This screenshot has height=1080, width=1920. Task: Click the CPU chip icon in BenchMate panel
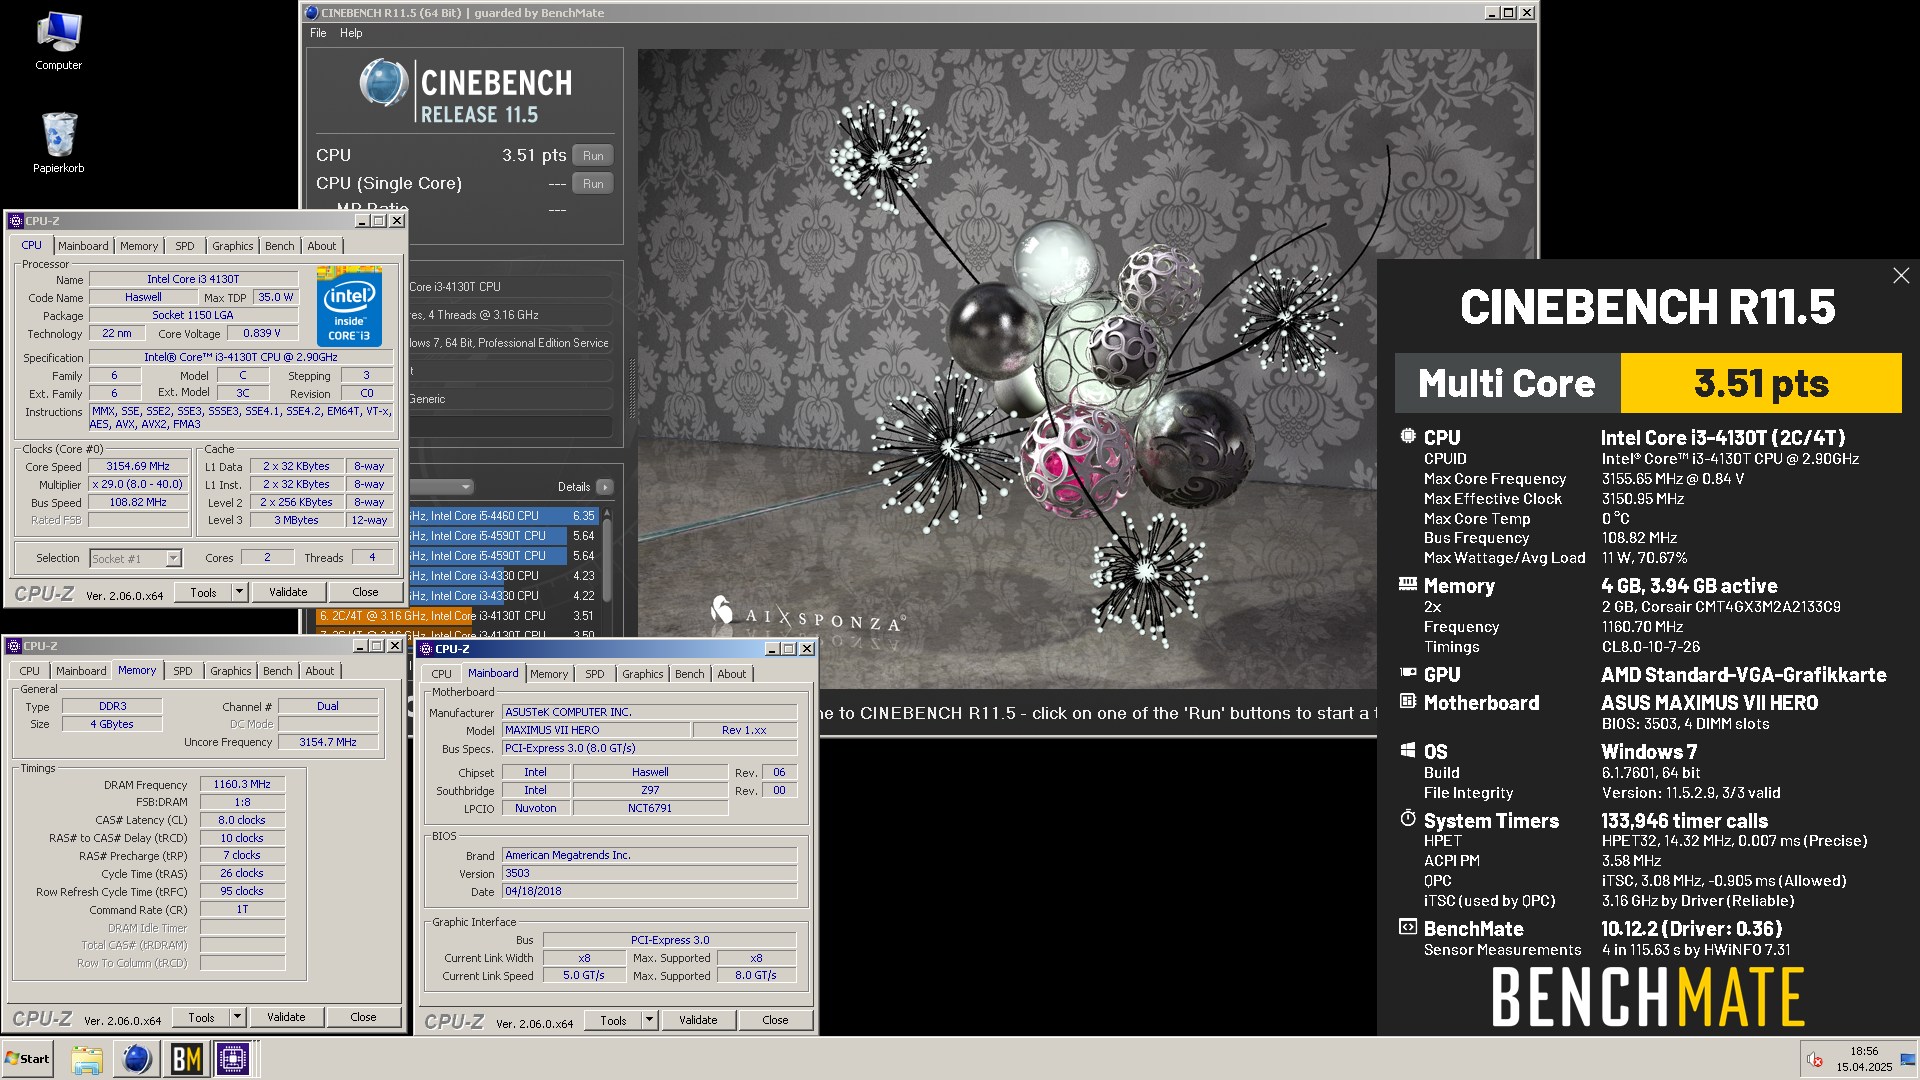(x=1408, y=436)
